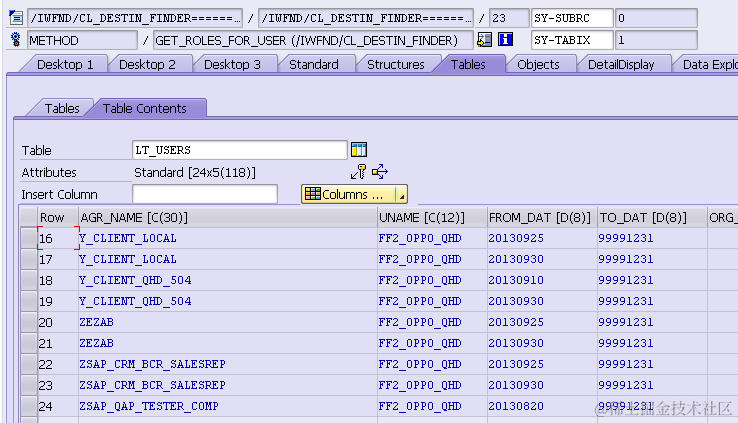Screen dimensions: 738x423
Task: Select row 22 using its row selector
Action: [29, 364]
